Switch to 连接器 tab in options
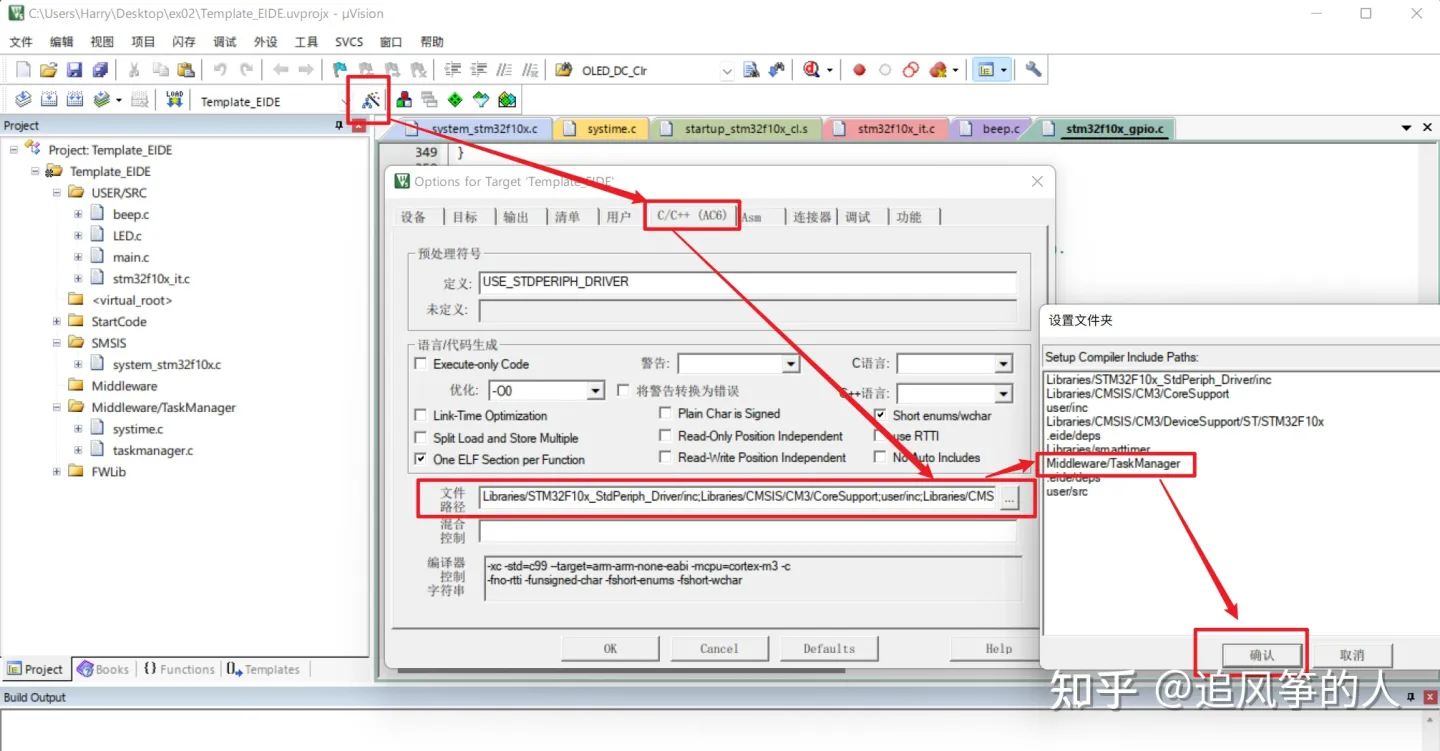 [x=812, y=217]
